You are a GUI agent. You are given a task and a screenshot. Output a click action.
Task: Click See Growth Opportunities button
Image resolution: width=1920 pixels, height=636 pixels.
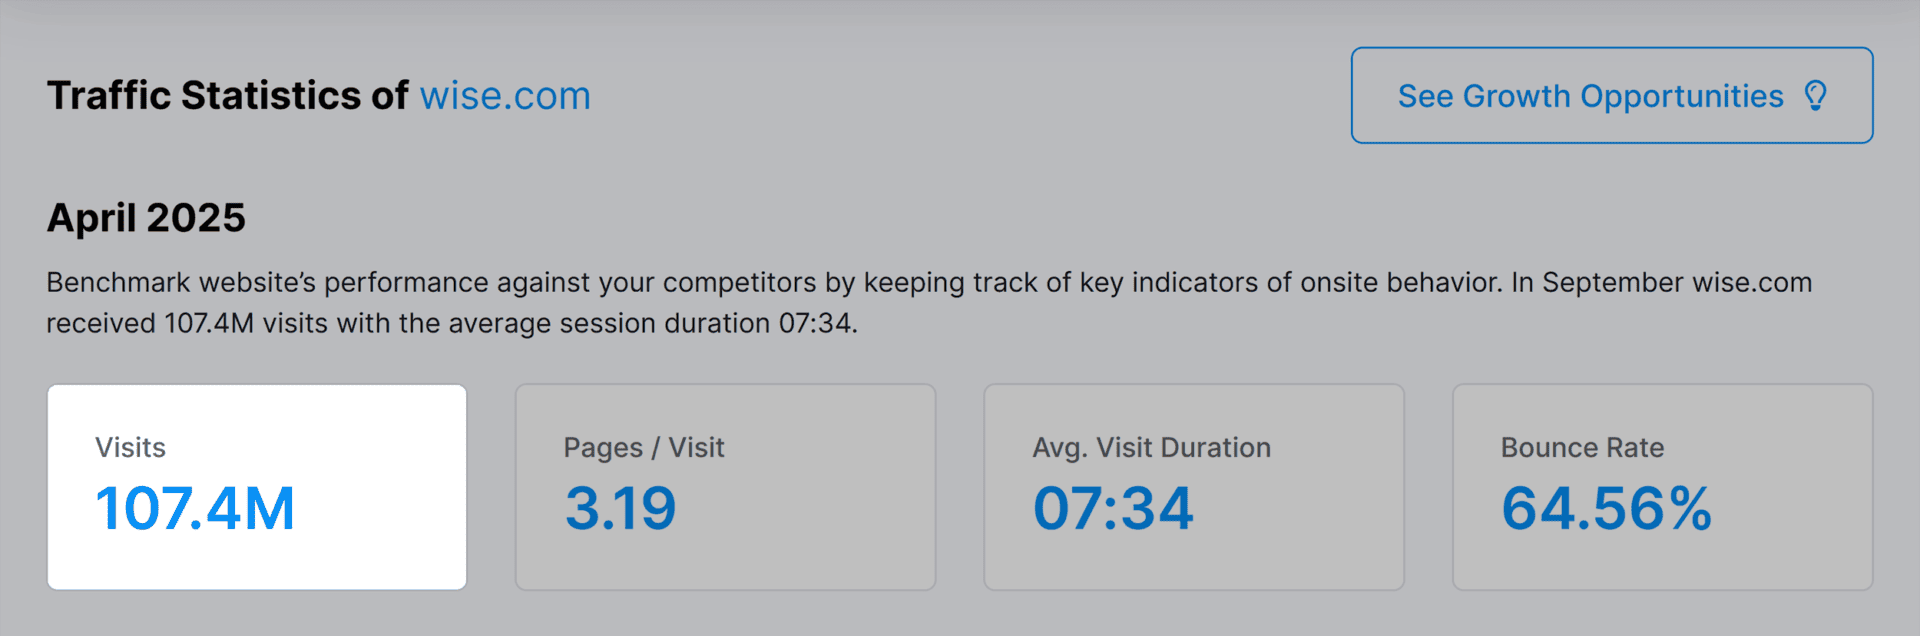click(1612, 95)
